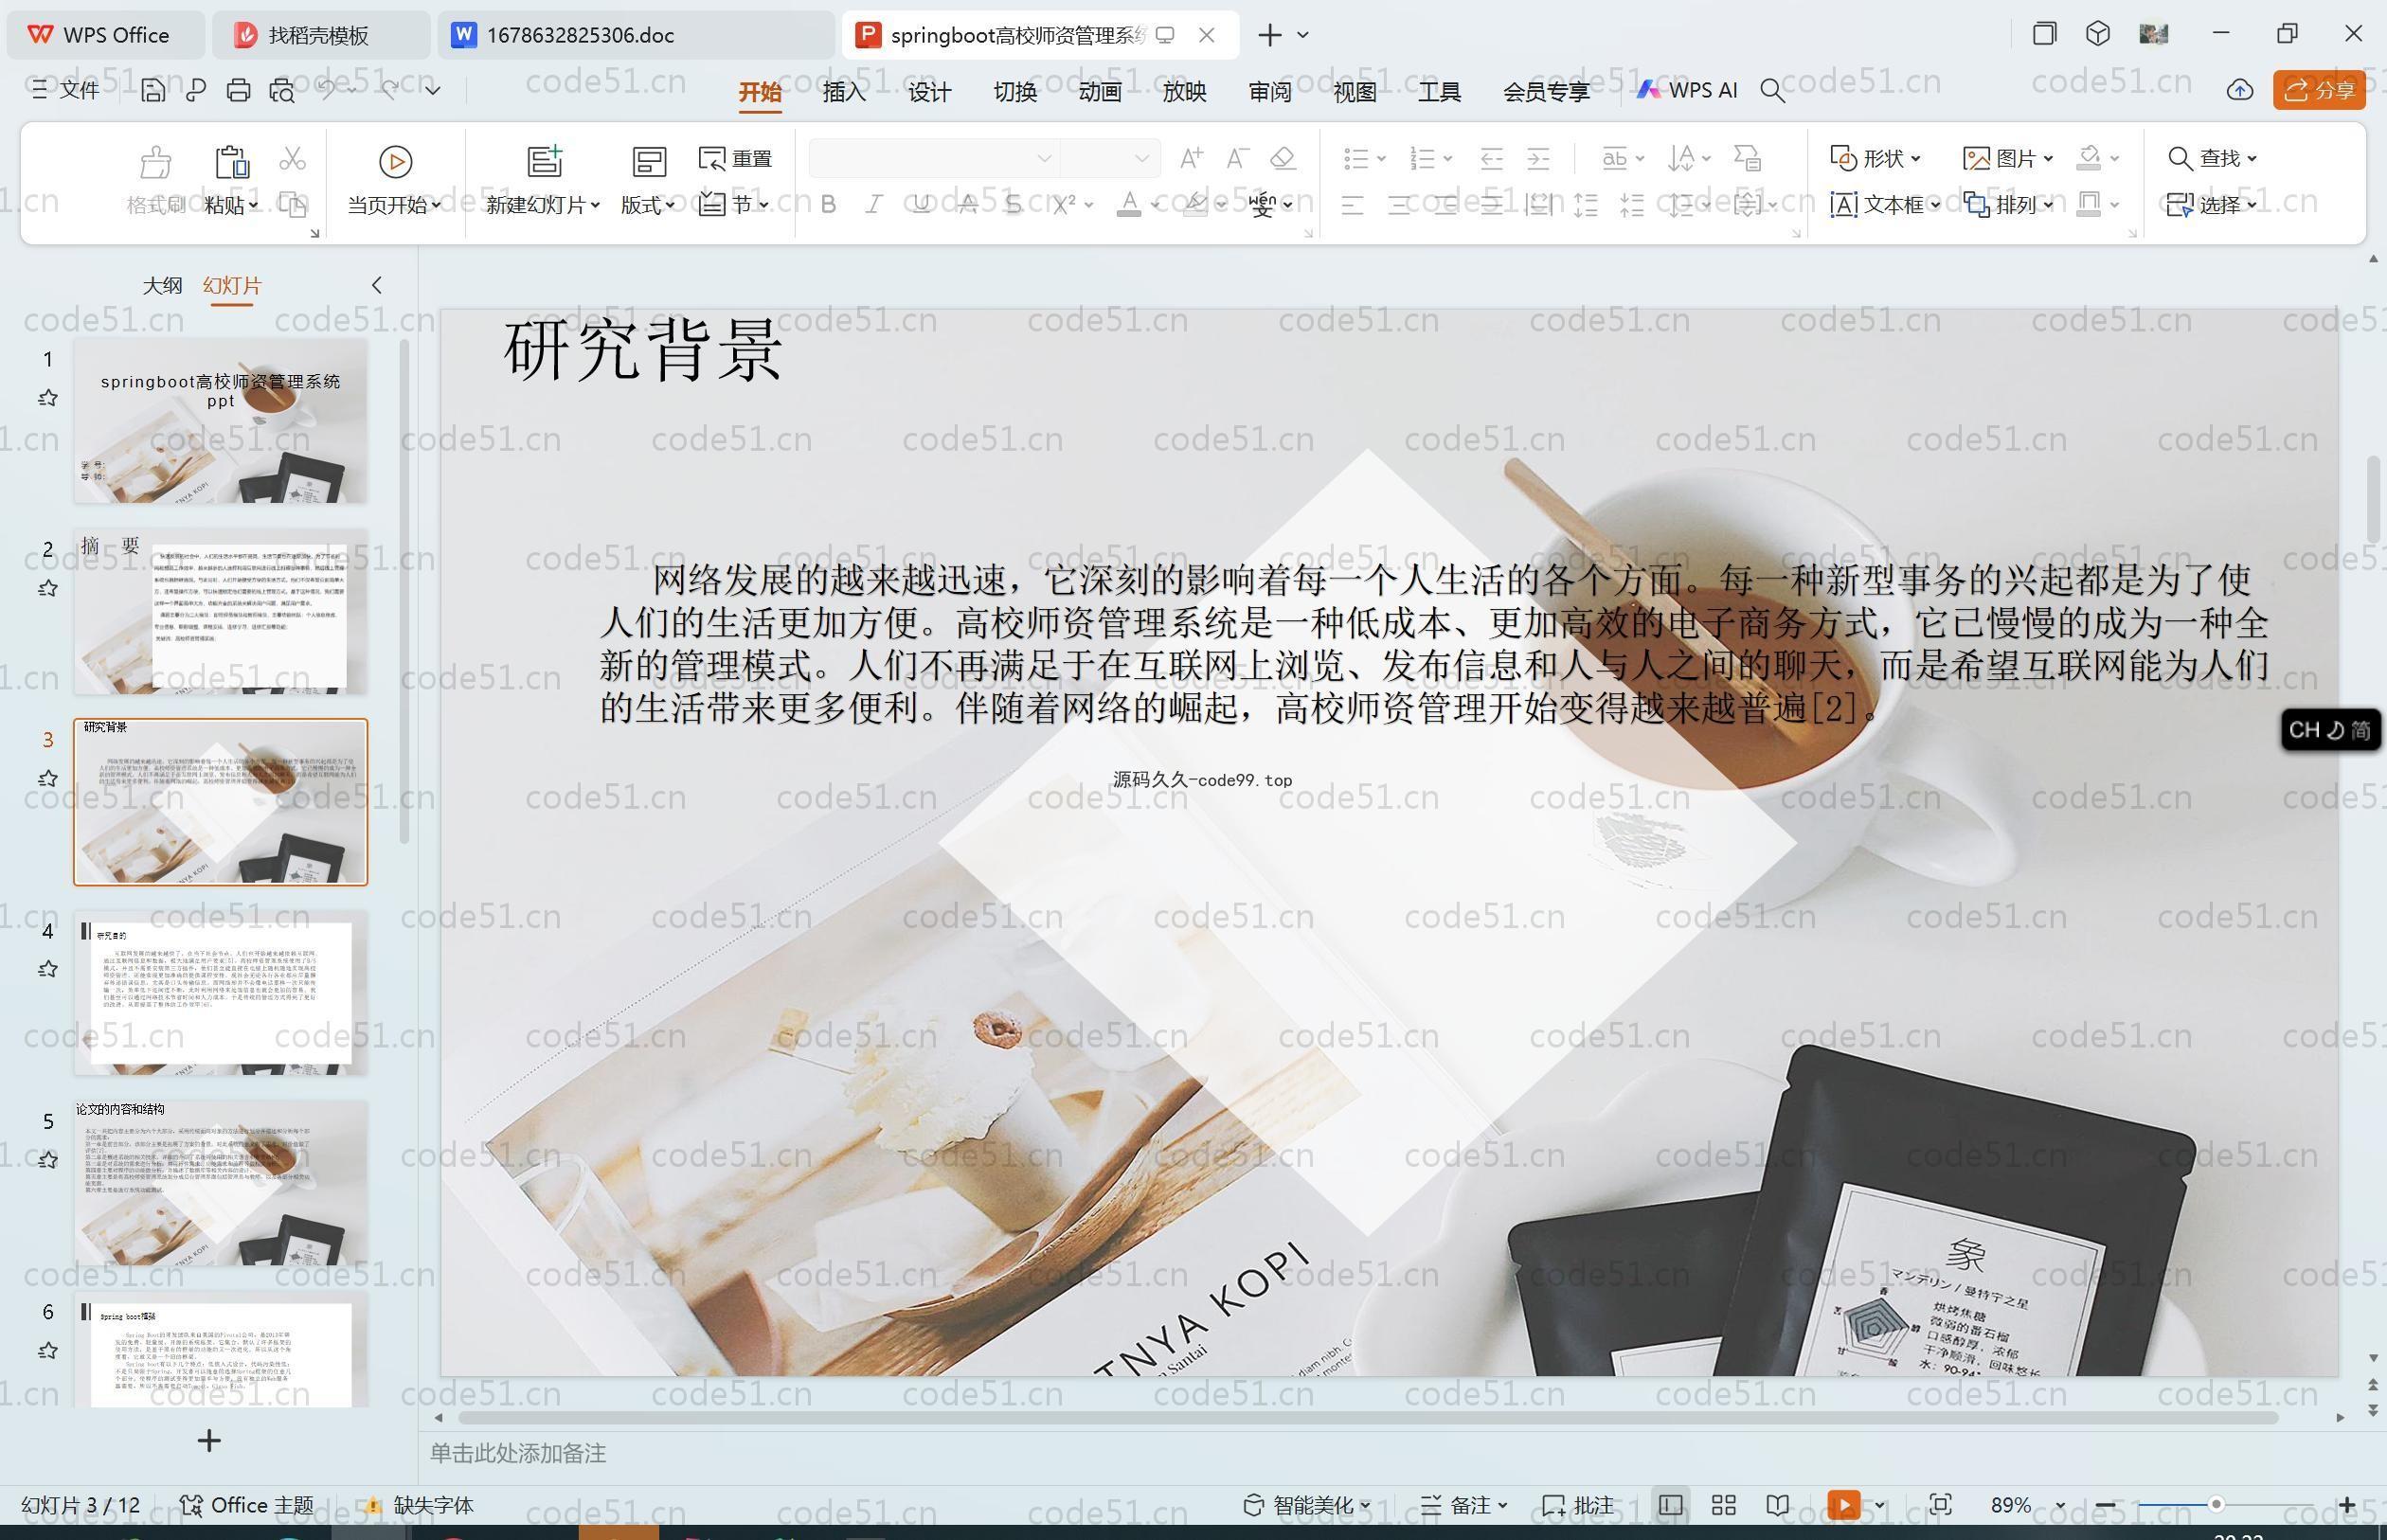This screenshot has width=2387, height=1540.
Task: Open font color A swatch
Action: 1129,205
